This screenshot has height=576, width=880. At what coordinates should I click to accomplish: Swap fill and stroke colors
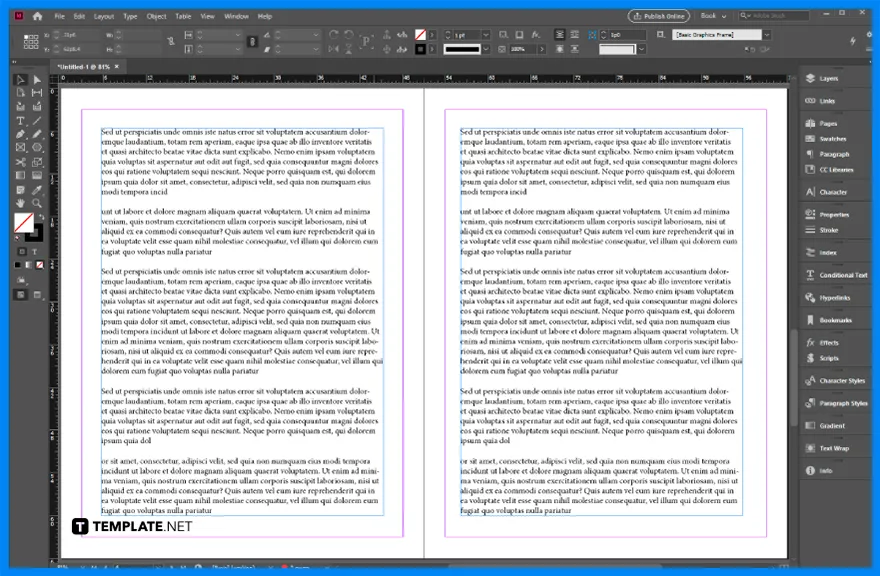[x=41, y=215]
